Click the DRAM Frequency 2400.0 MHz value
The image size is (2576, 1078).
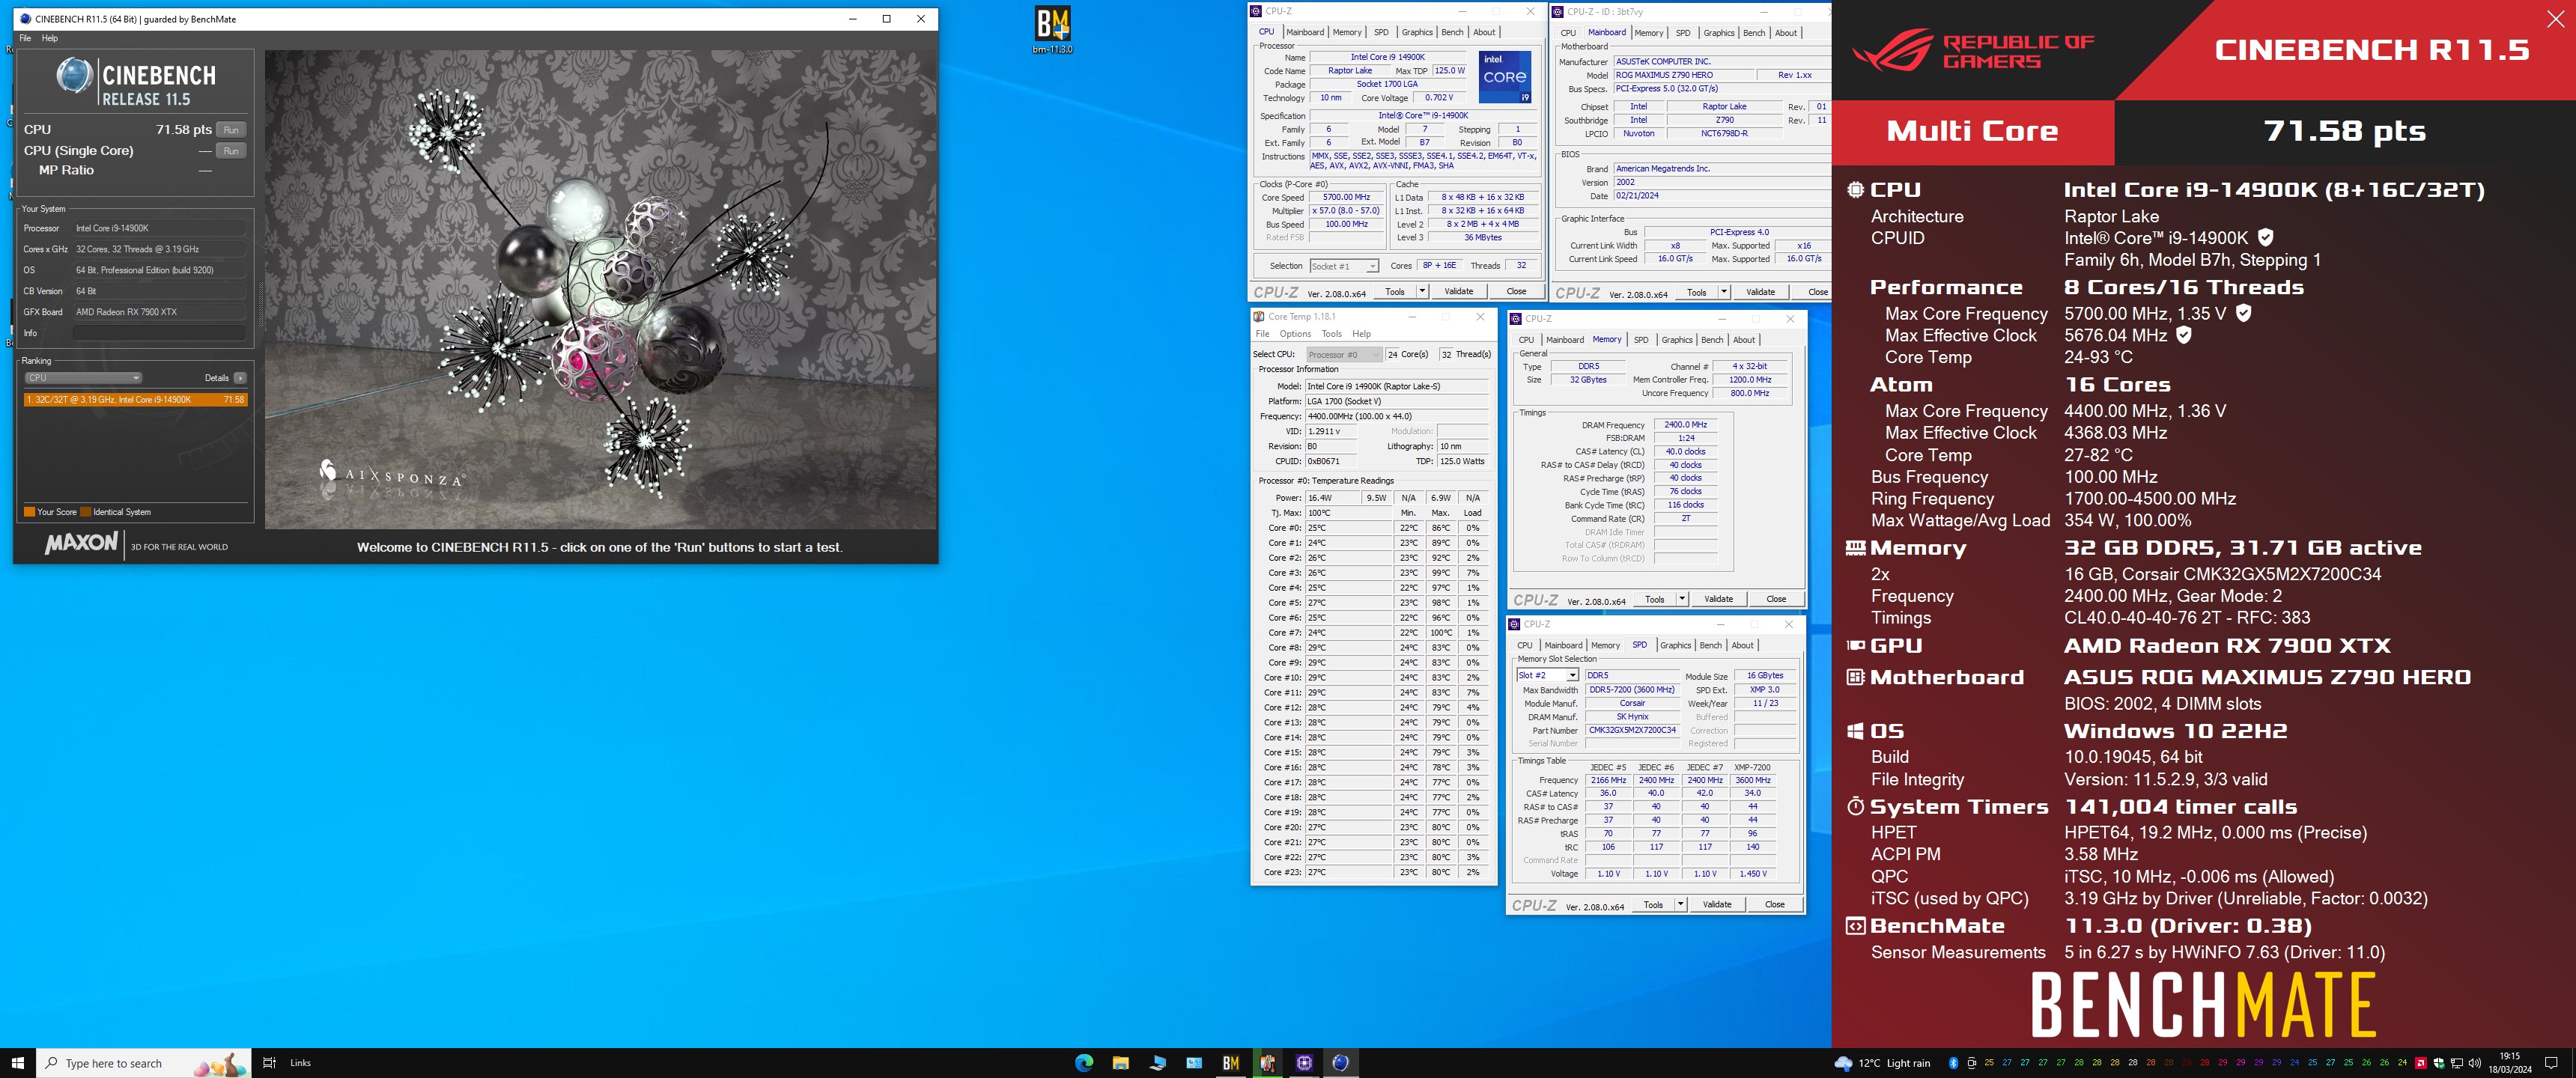click(x=1686, y=425)
